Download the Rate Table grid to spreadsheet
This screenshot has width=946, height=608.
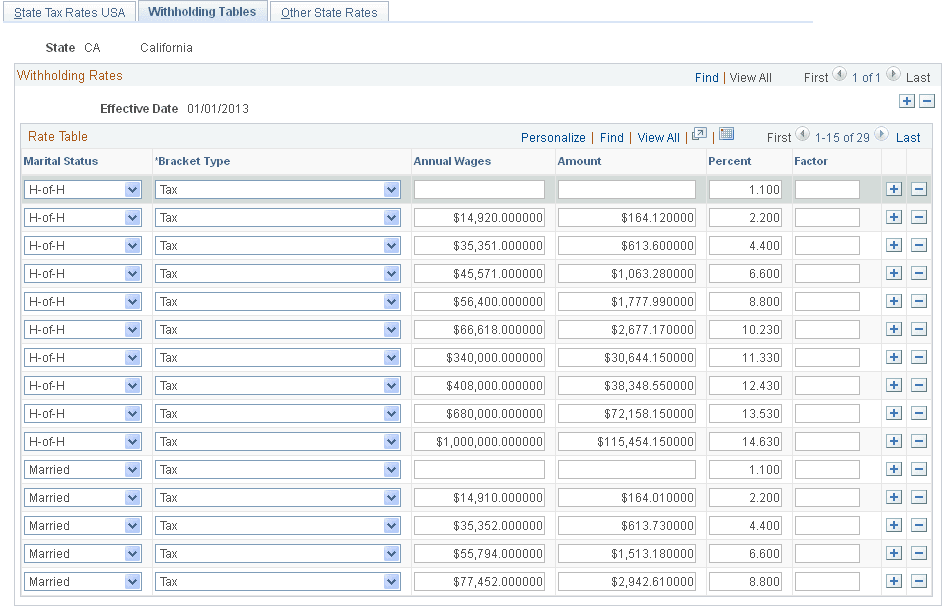point(727,136)
